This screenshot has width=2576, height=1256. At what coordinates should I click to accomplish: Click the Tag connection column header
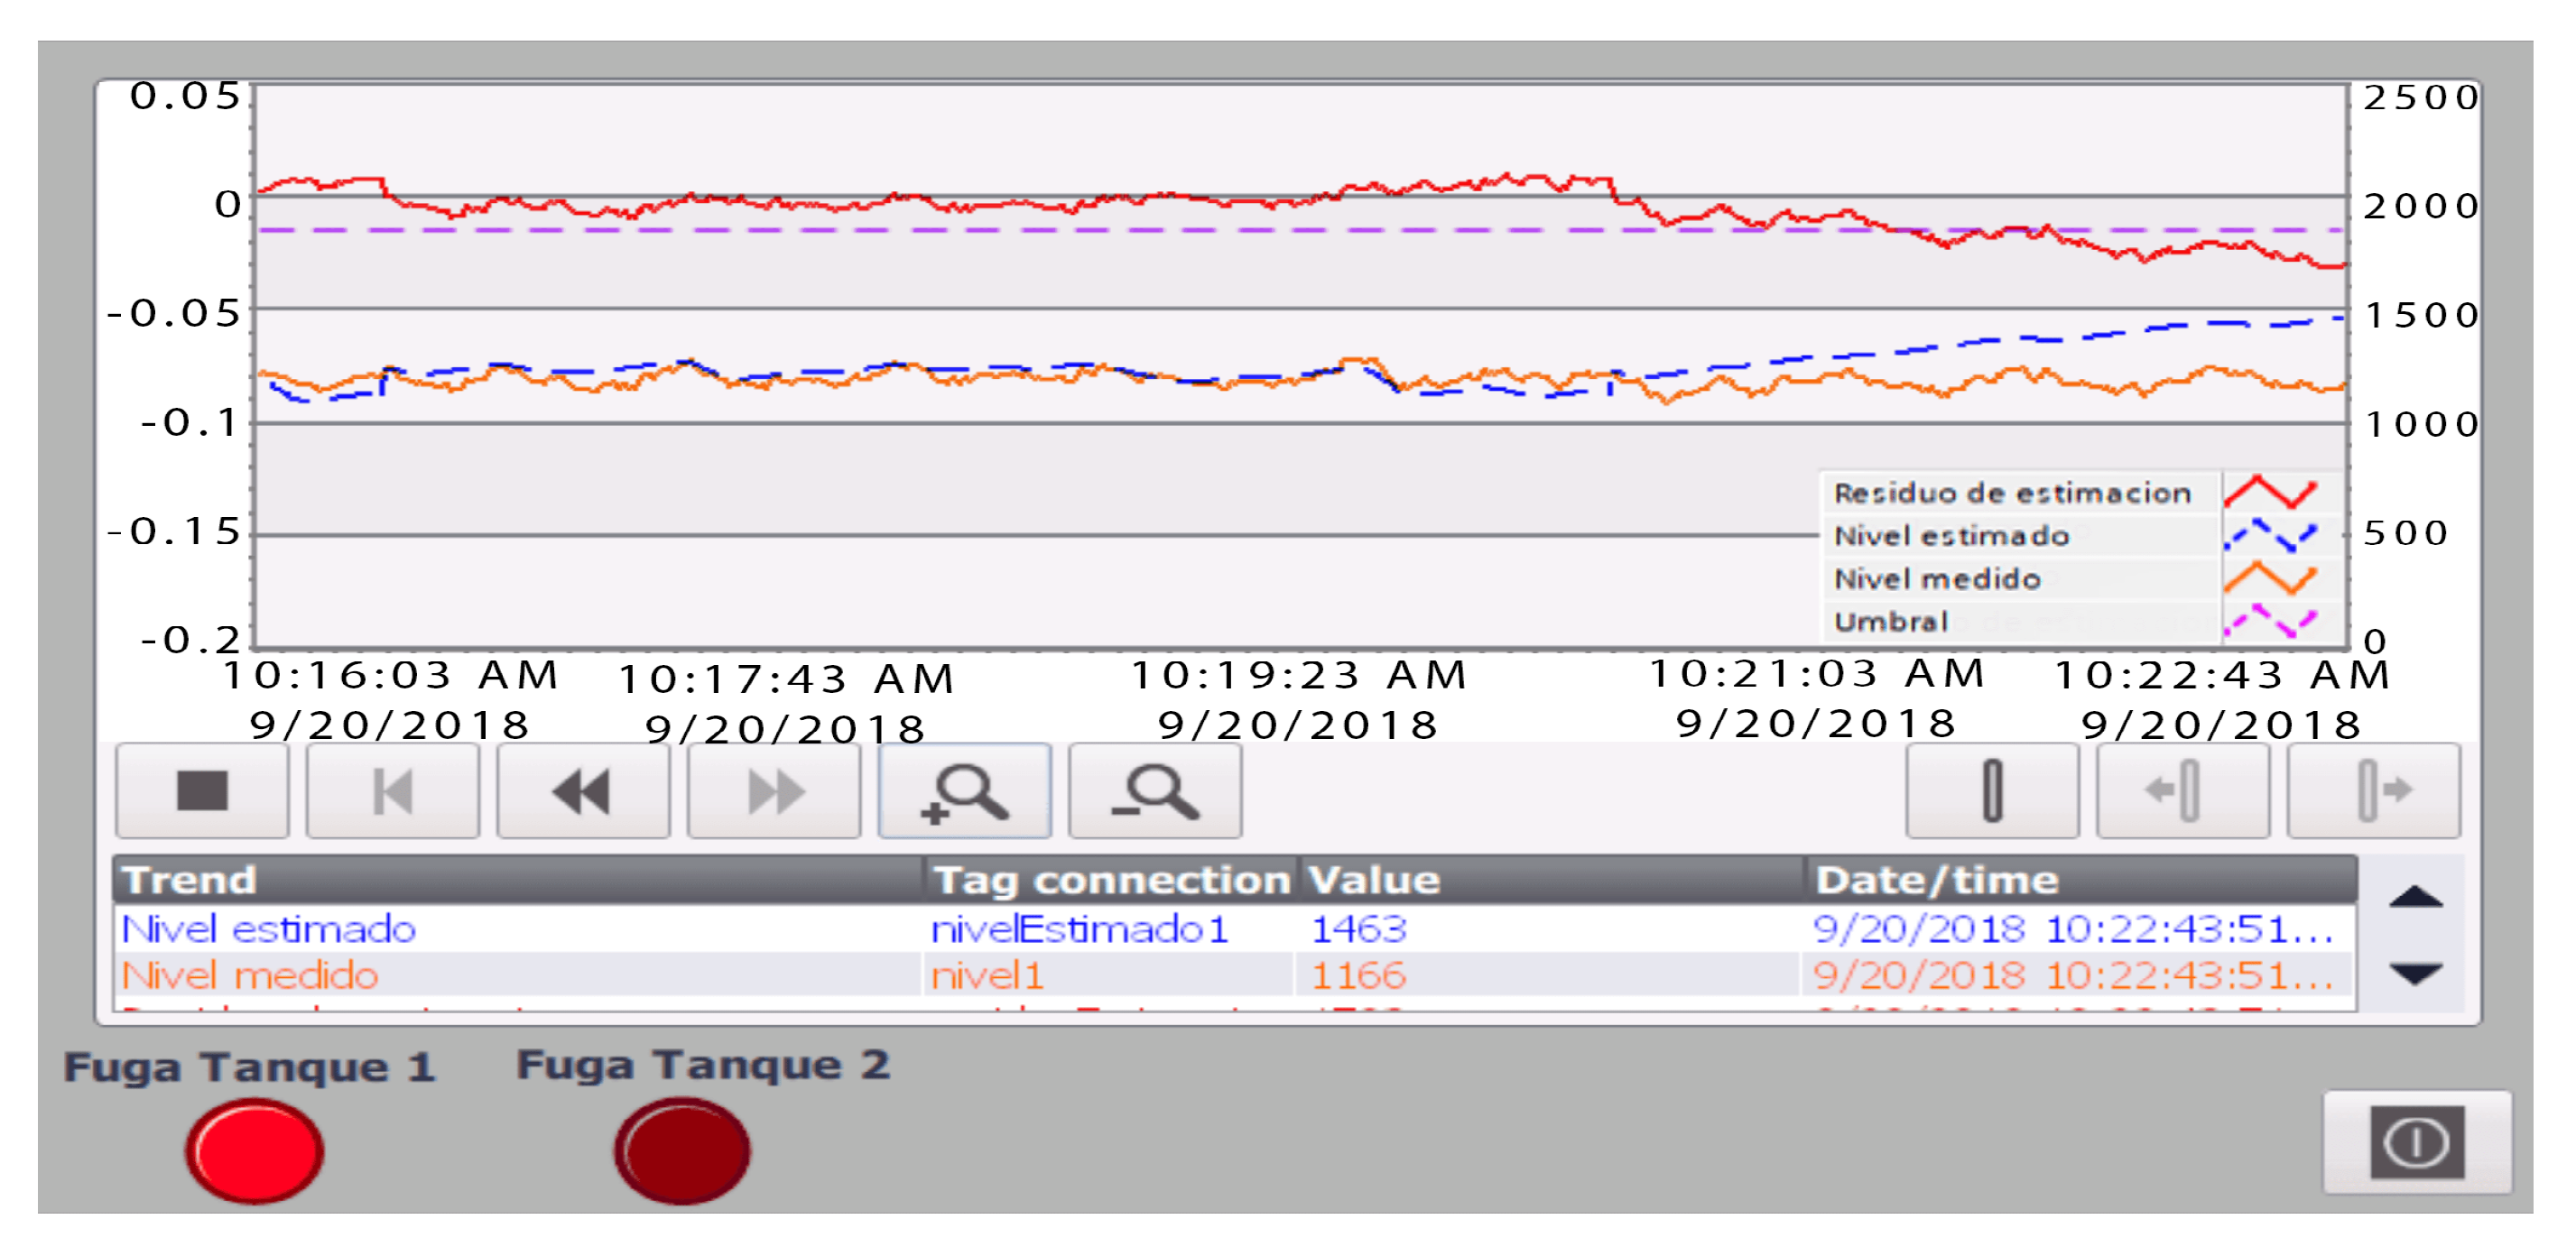coord(1110,880)
